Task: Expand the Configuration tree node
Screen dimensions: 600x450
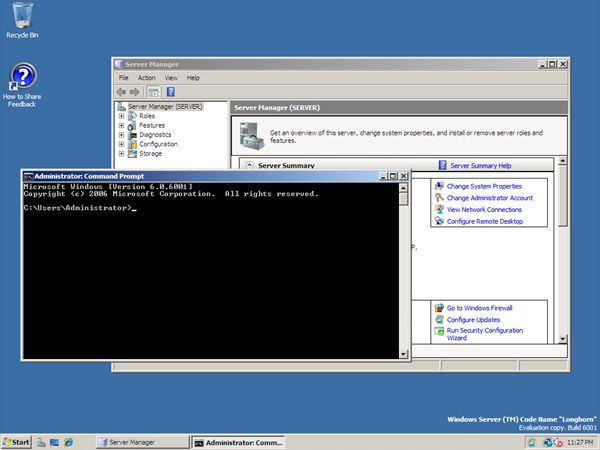Action: (121, 144)
